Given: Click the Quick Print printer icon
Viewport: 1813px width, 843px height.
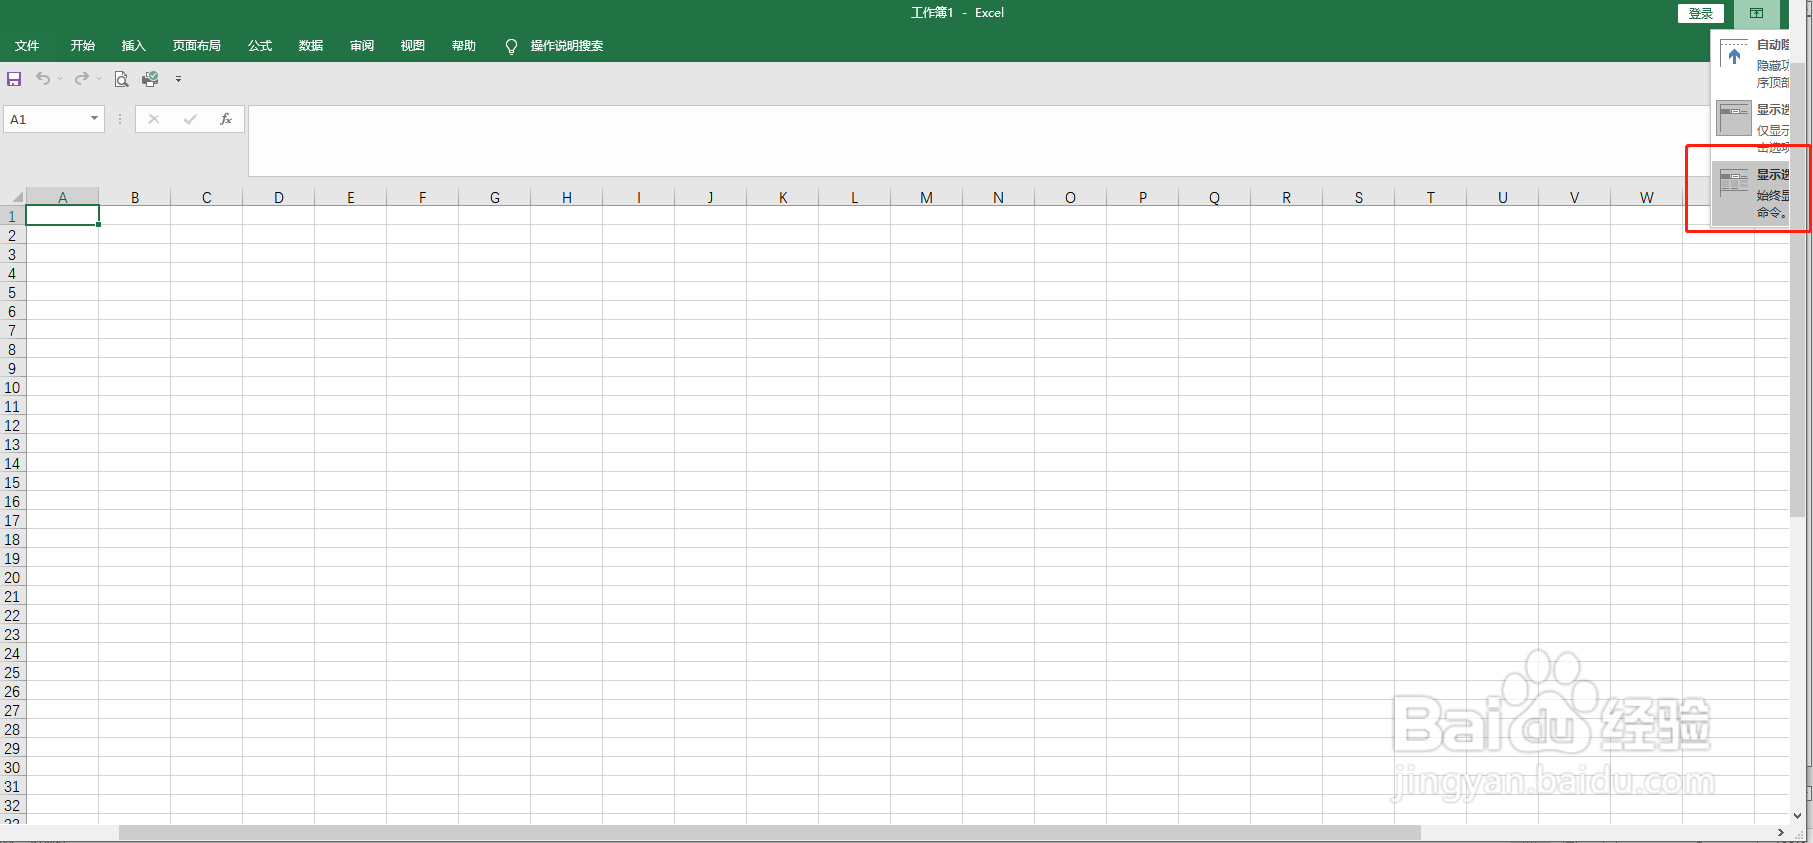Looking at the screenshot, I should coord(150,79).
